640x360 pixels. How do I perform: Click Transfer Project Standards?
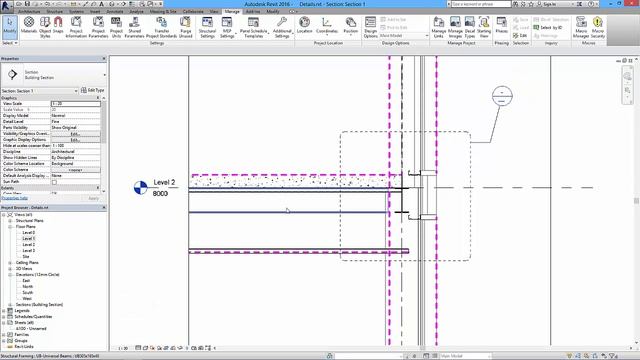[162, 27]
